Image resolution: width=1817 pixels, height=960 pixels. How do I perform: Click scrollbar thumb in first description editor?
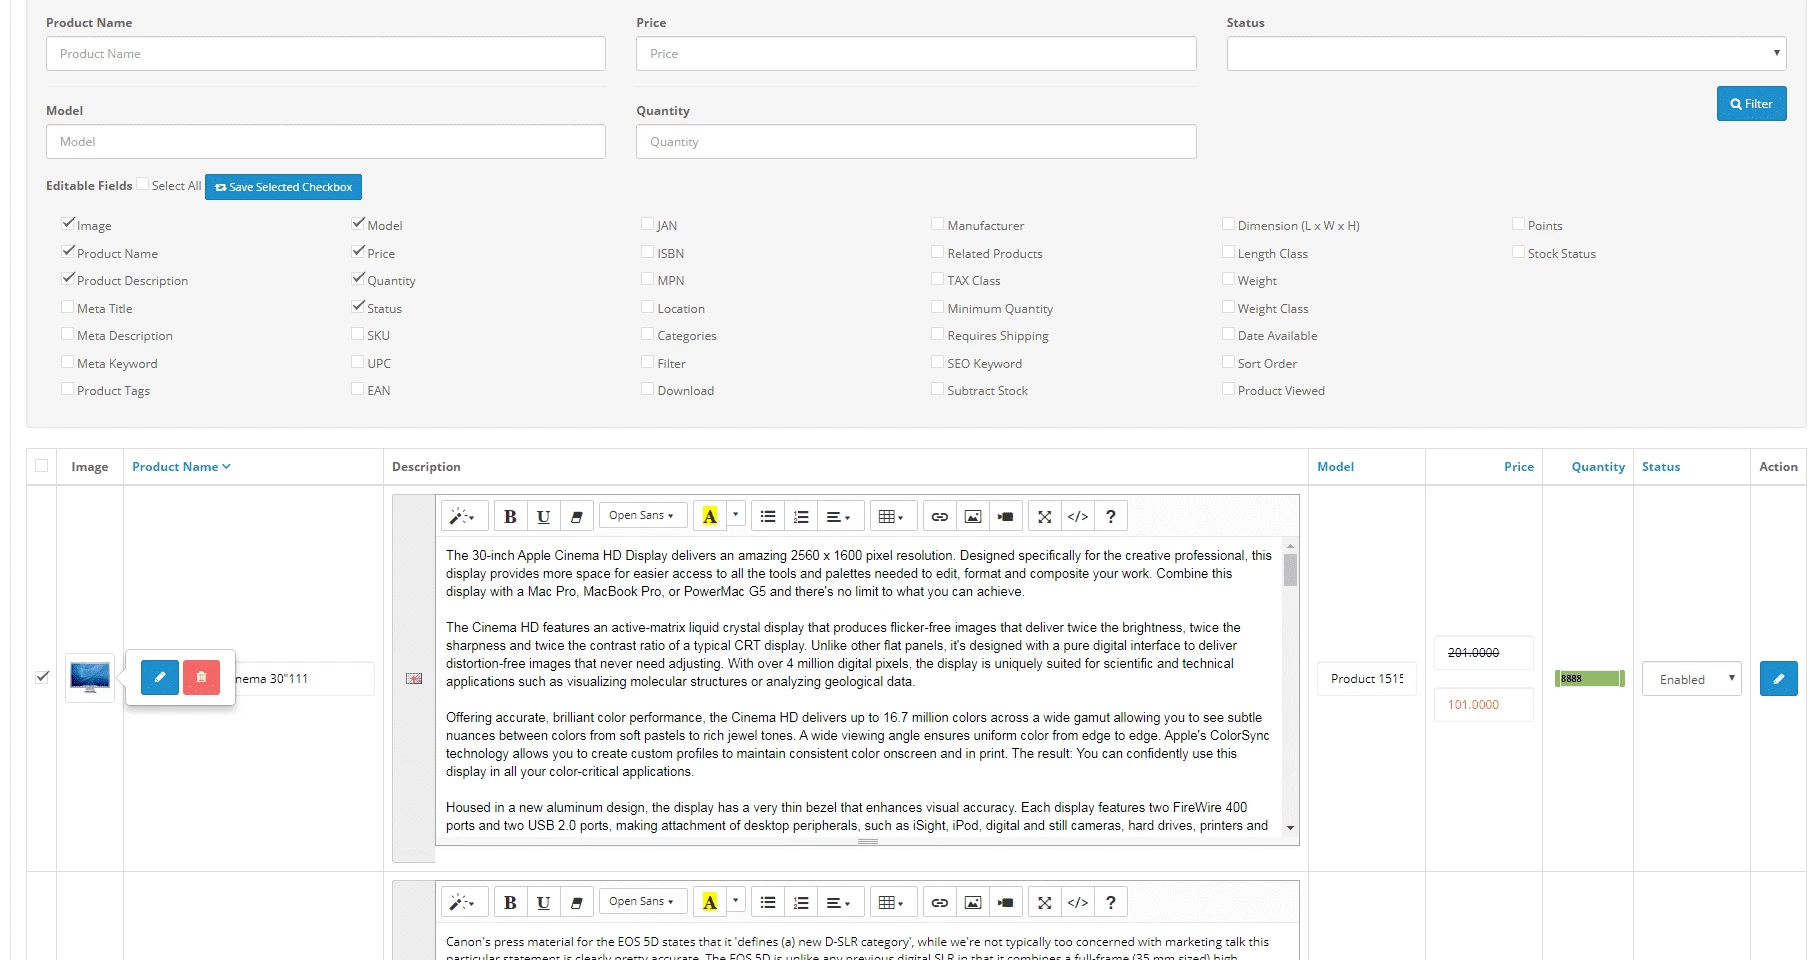1290,569
